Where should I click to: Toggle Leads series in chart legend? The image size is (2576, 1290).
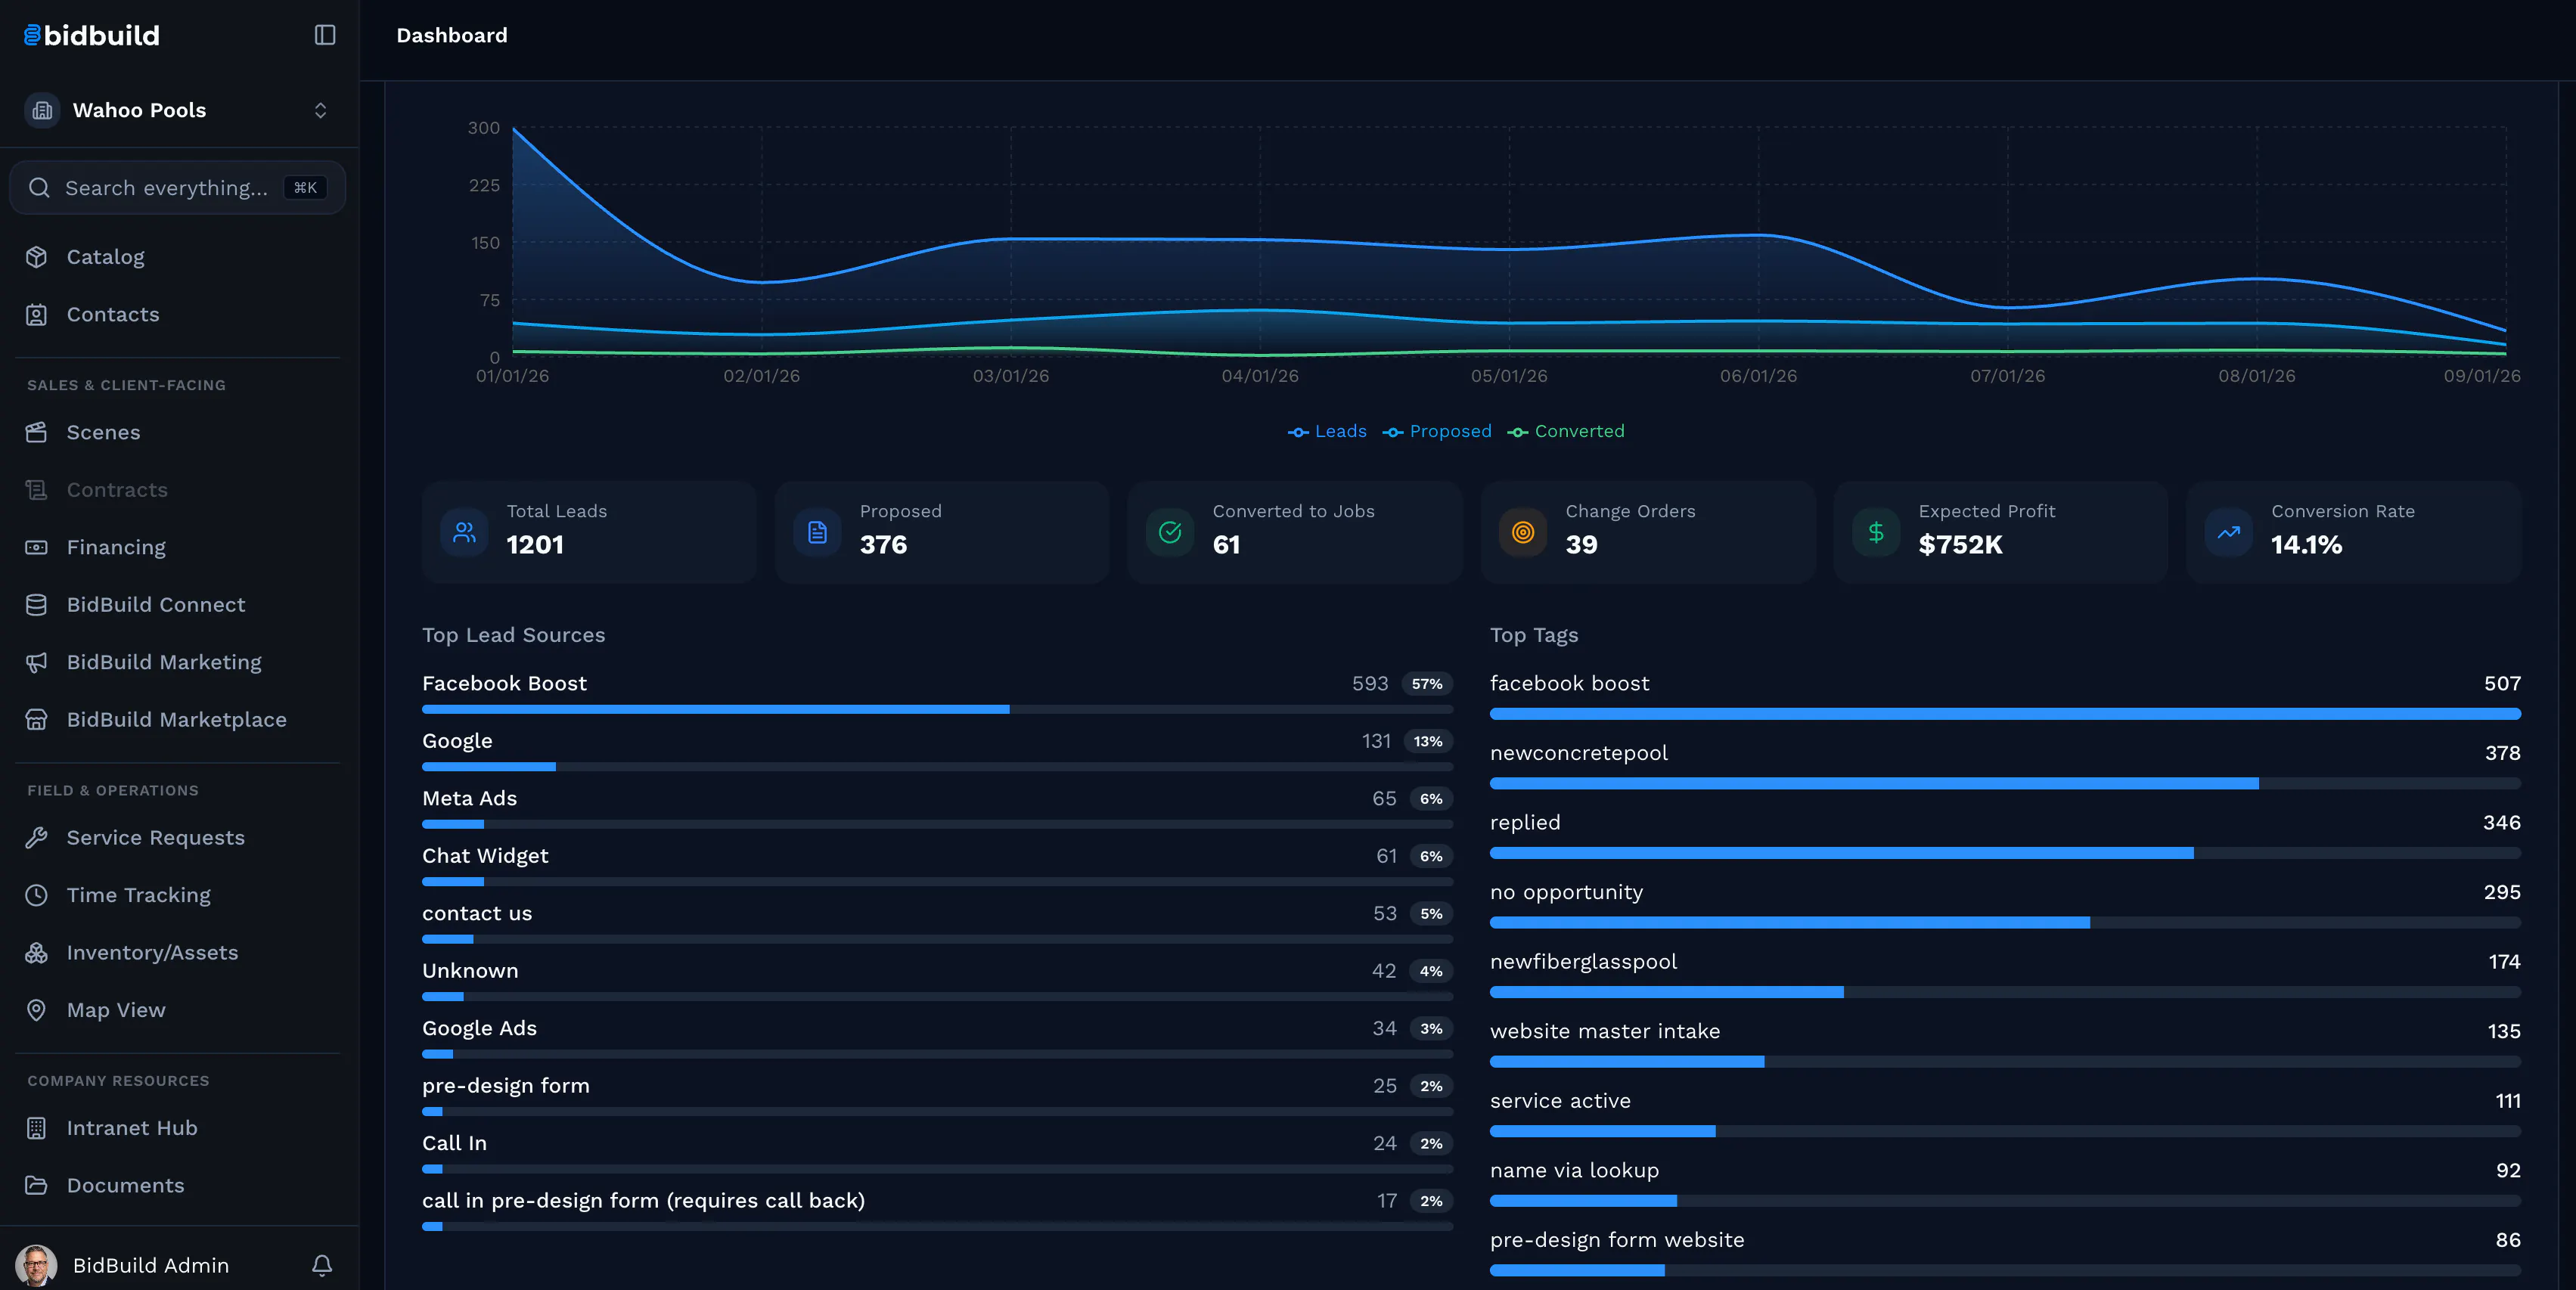click(x=1327, y=431)
